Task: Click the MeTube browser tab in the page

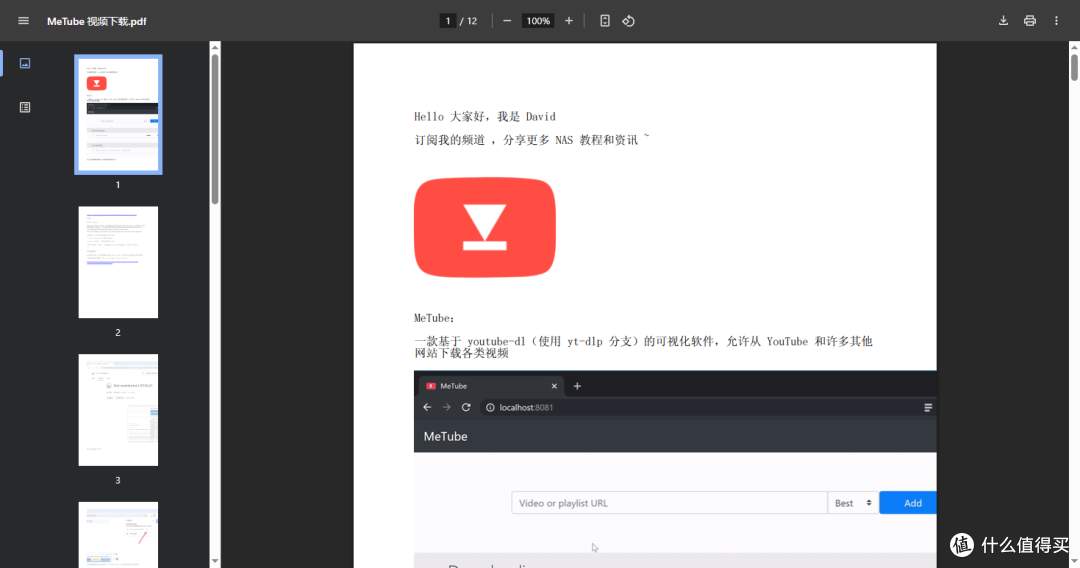Action: click(489, 386)
